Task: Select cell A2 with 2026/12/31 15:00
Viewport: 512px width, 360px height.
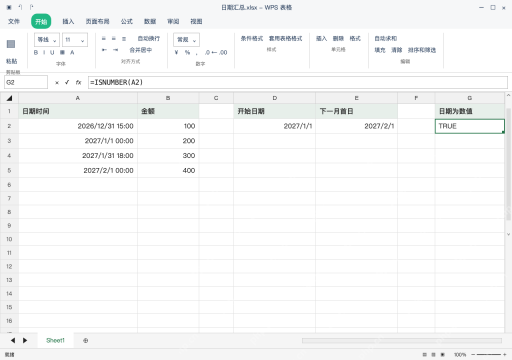Action: 78,126
